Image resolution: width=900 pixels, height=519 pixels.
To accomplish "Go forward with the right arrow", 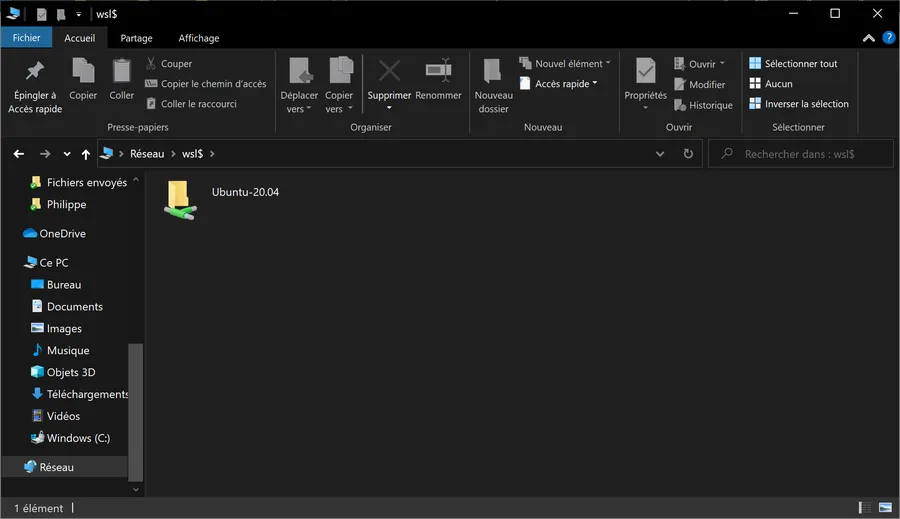I will click(x=45, y=154).
